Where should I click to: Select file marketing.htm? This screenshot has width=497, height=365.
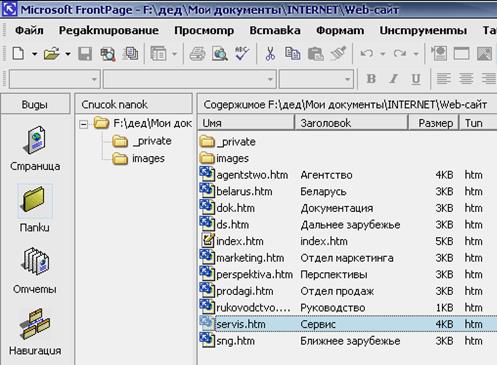(x=242, y=258)
